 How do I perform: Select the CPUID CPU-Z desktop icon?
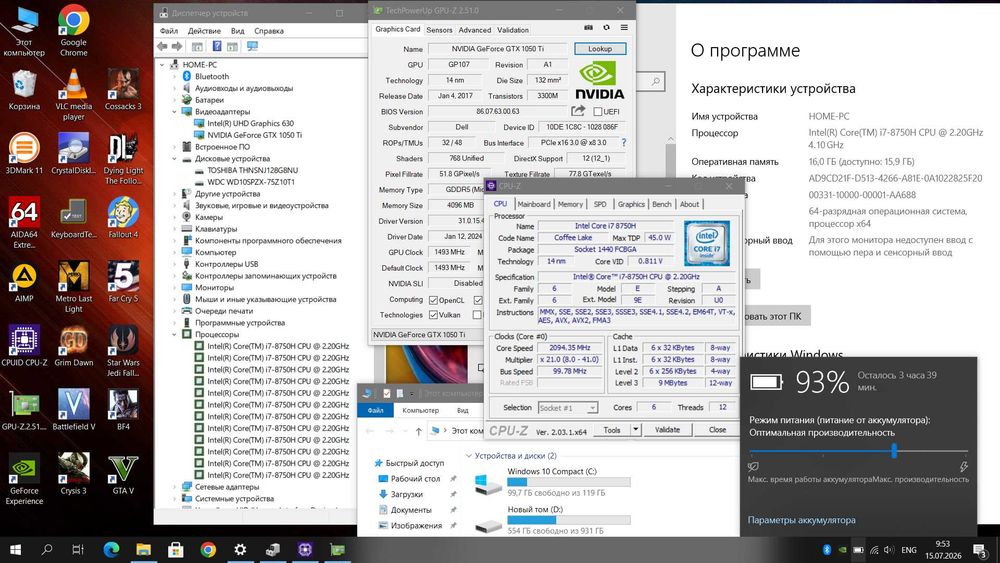(24, 346)
